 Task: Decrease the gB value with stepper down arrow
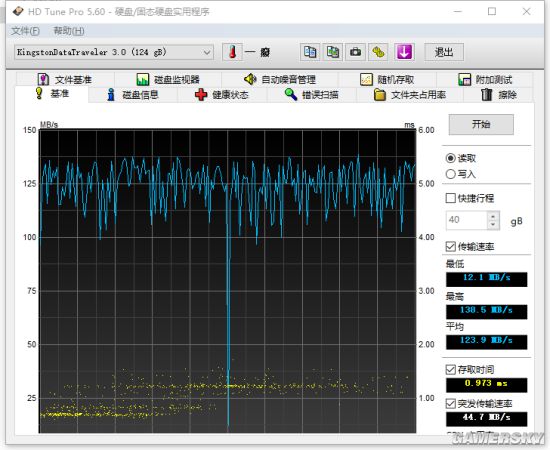[493, 225]
